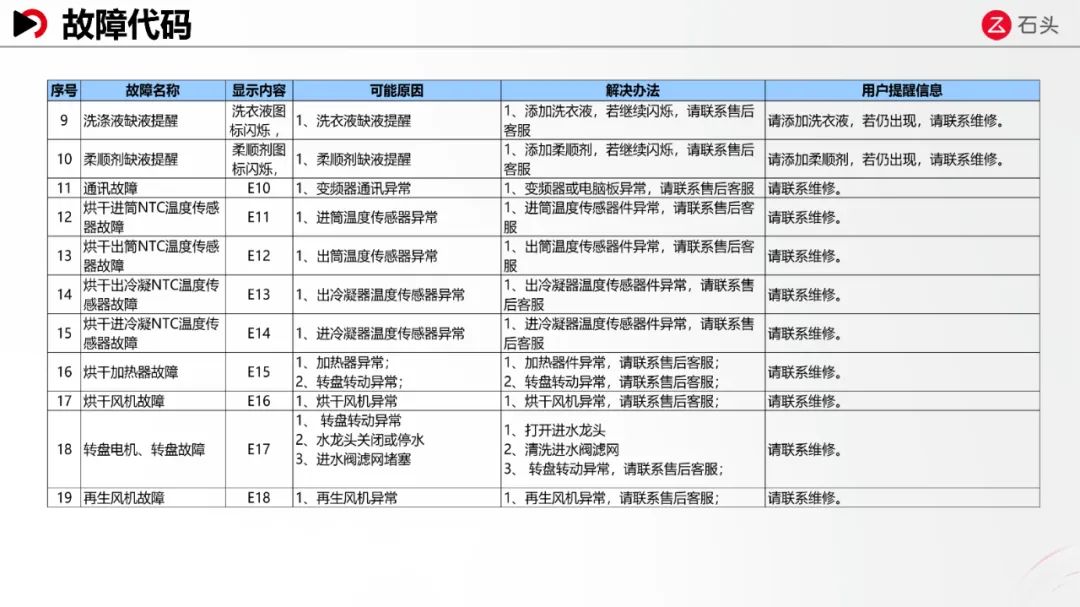The height and width of the screenshot is (607, 1080).
Task: Click the cause 进冷凝器温度传感器异常
Action: pos(391,333)
